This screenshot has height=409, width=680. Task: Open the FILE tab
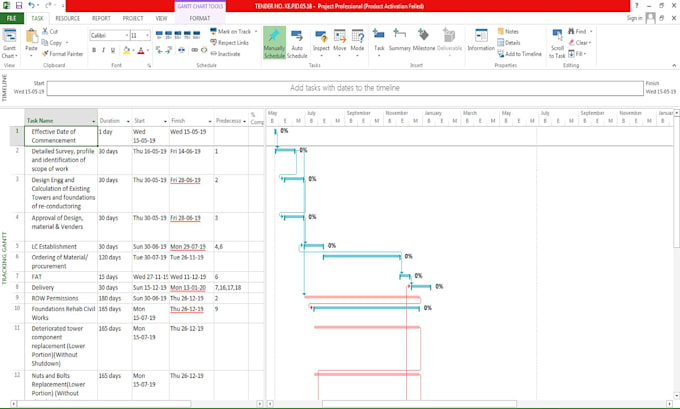click(x=12, y=18)
